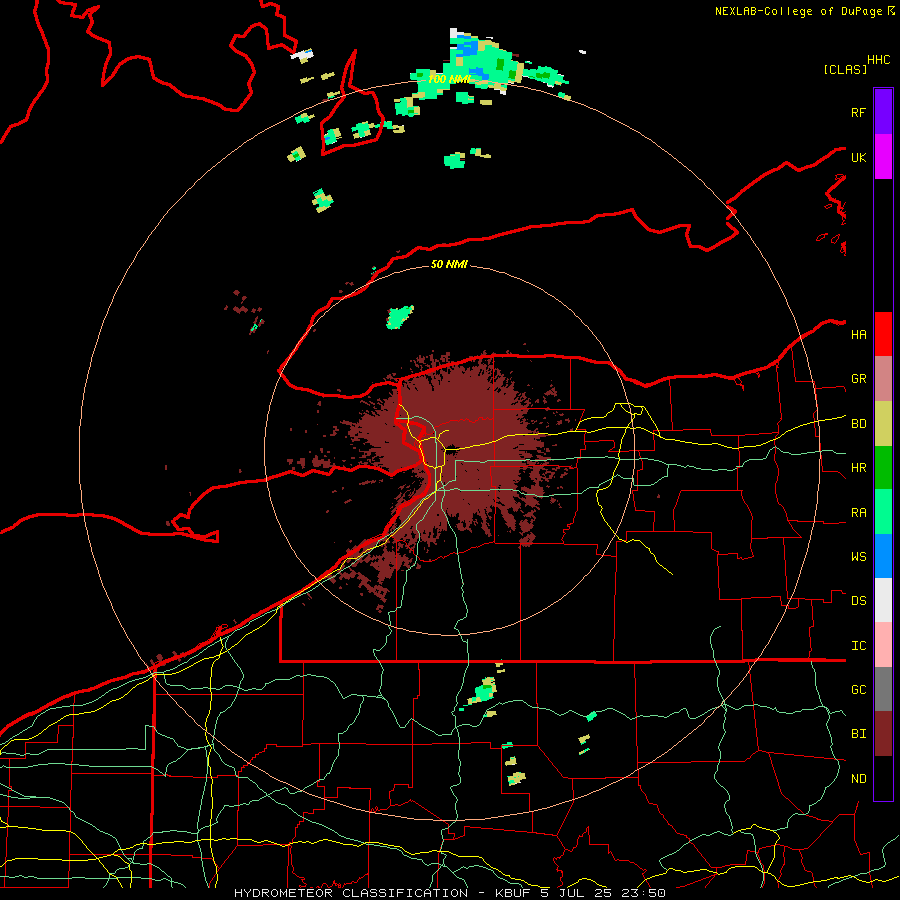Click the HHC title above legend
900x900 pixels.
click(878, 60)
